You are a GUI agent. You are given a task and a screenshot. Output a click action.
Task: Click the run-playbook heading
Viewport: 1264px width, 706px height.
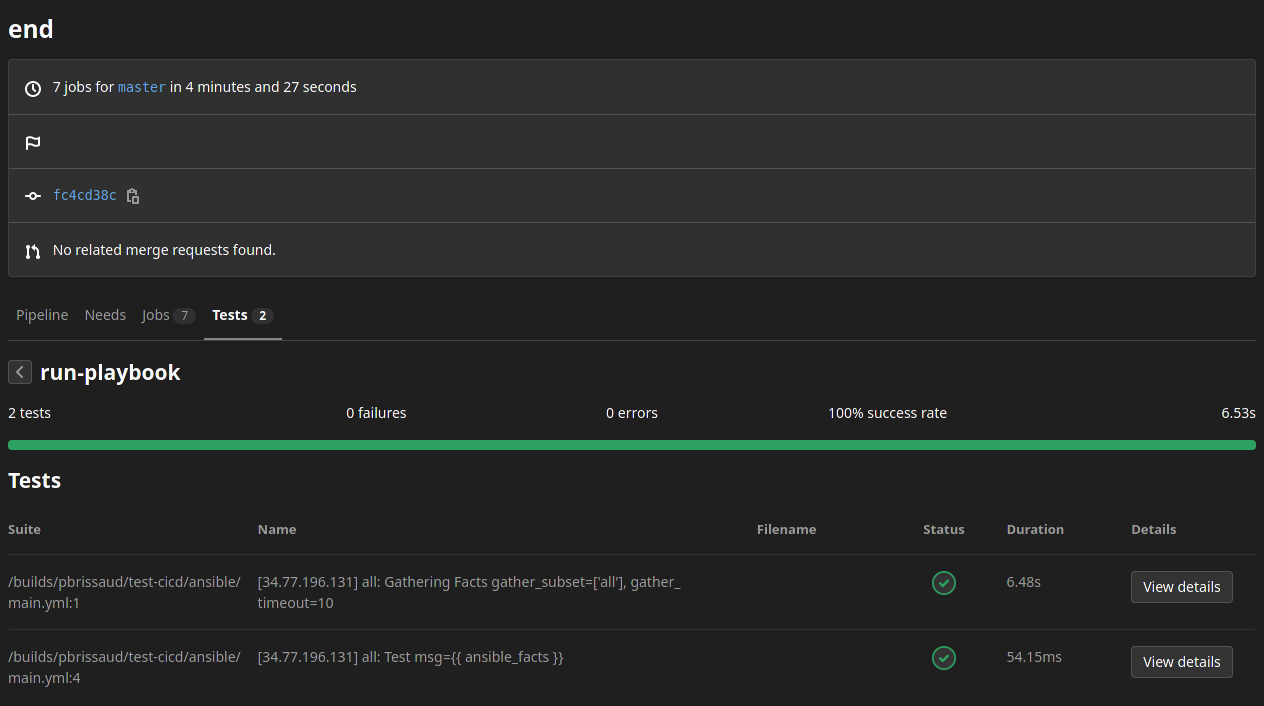click(x=110, y=372)
